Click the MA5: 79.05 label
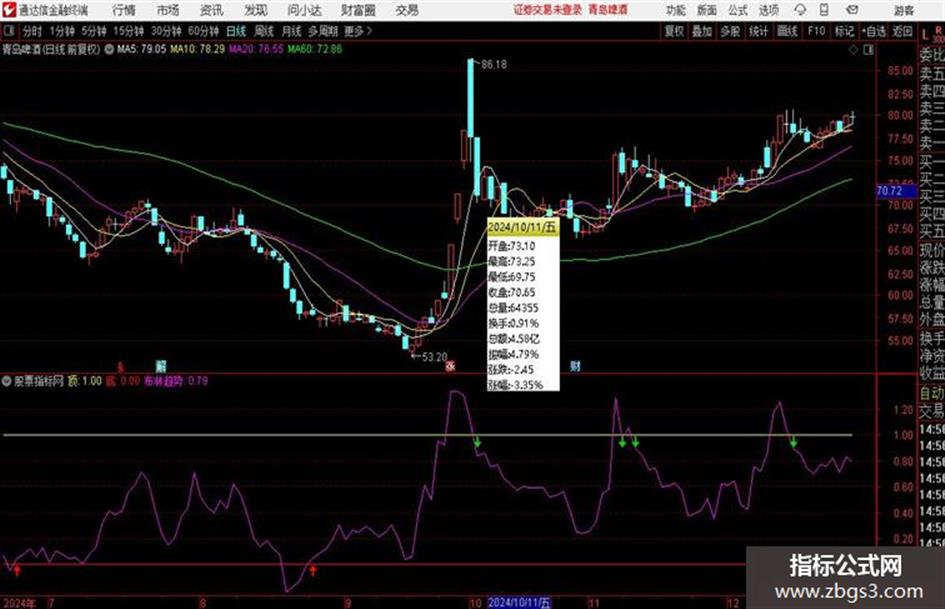This screenshot has height=609, width=945. tap(142, 49)
